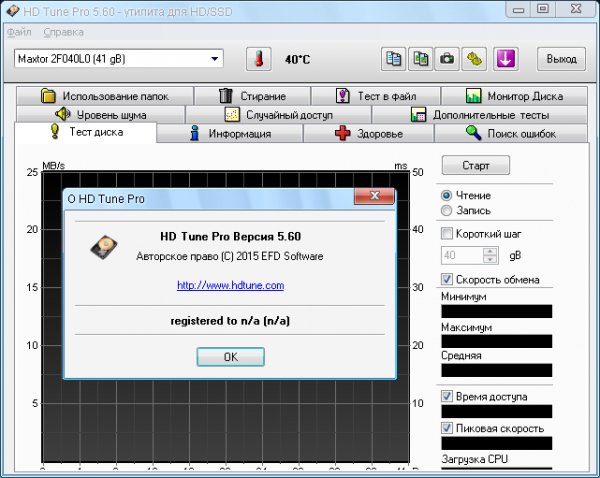Select the Запись radio button
Image resolution: width=600 pixels, height=478 pixels.
click(x=446, y=210)
